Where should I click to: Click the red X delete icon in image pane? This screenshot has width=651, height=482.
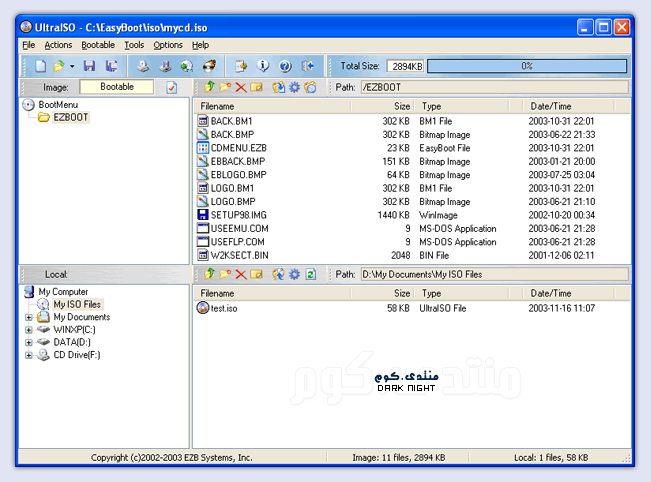click(x=240, y=87)
